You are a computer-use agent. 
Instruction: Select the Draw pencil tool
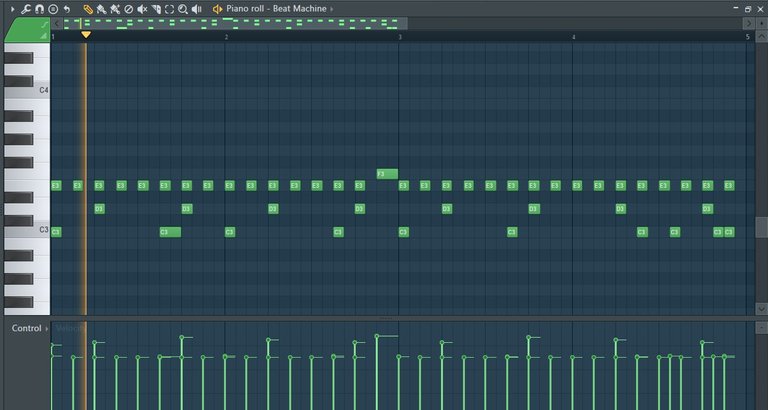point(88,9)
